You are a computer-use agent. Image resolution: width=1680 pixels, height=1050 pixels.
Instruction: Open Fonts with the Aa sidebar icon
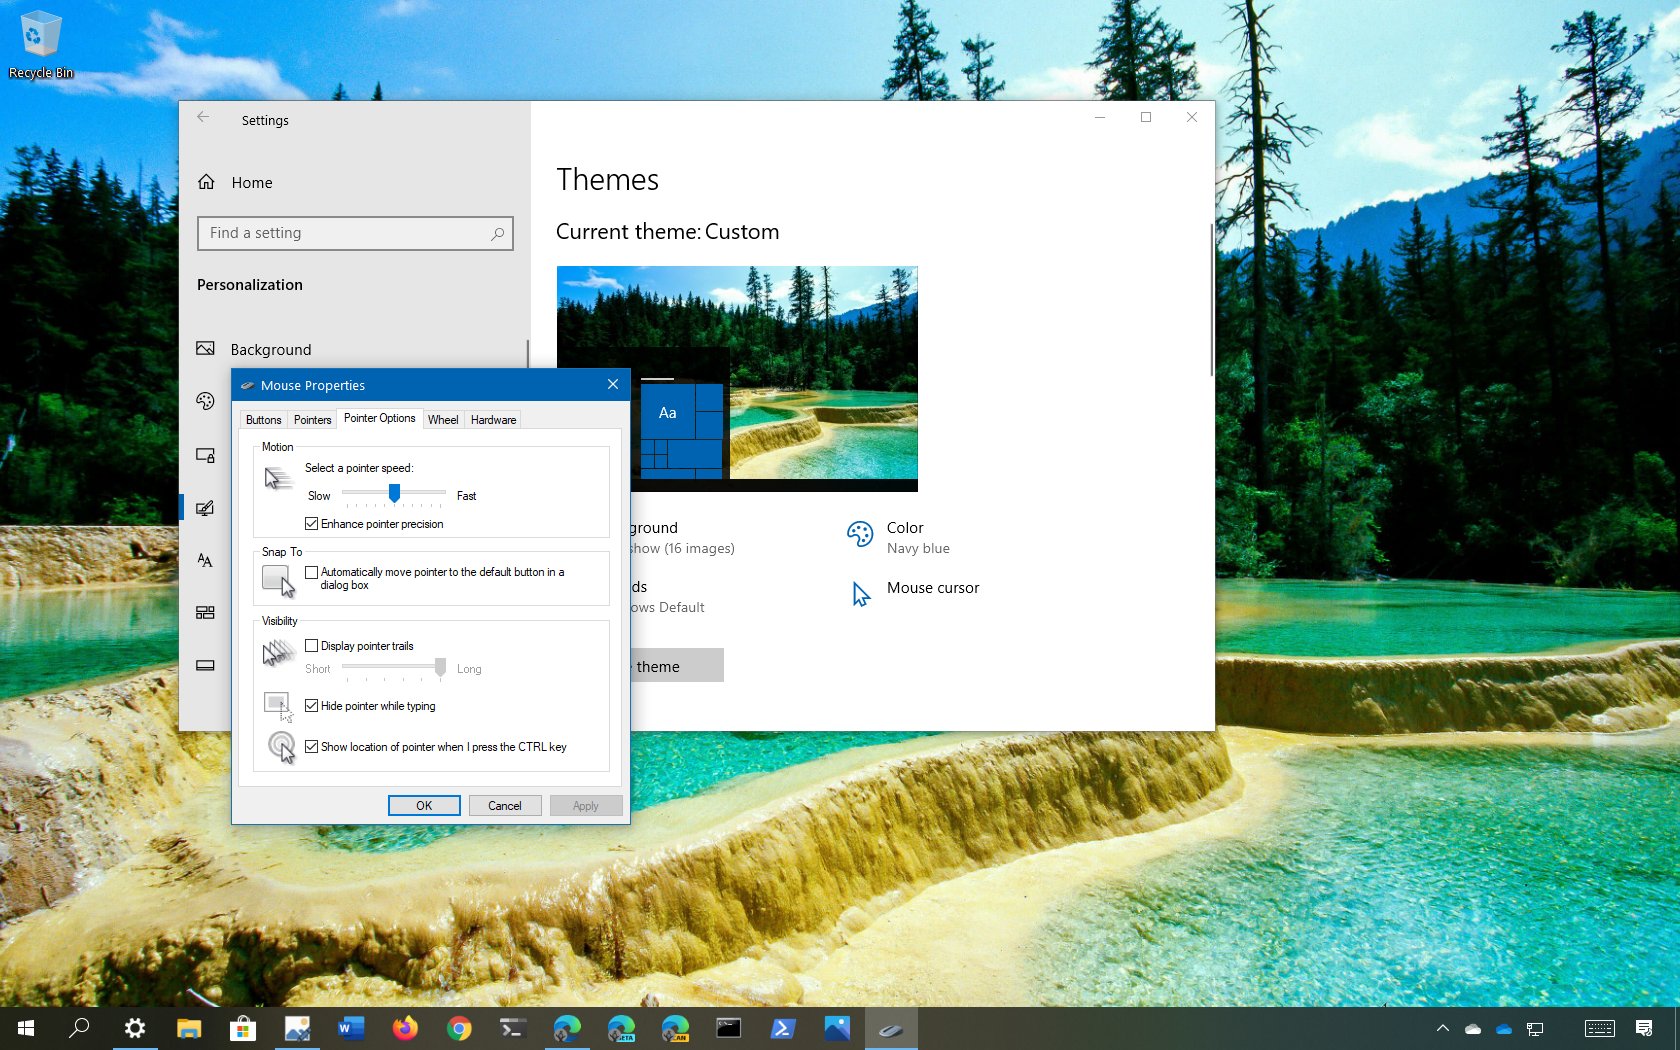point(205,561)
